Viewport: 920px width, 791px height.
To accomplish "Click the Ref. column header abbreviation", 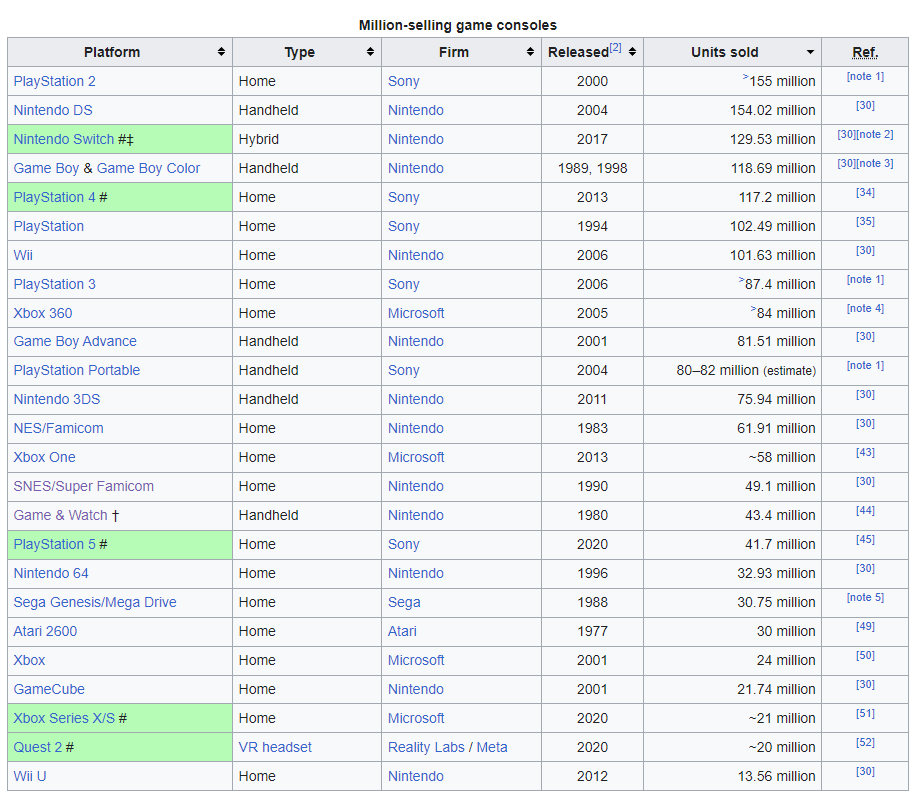I will [865, 52].
